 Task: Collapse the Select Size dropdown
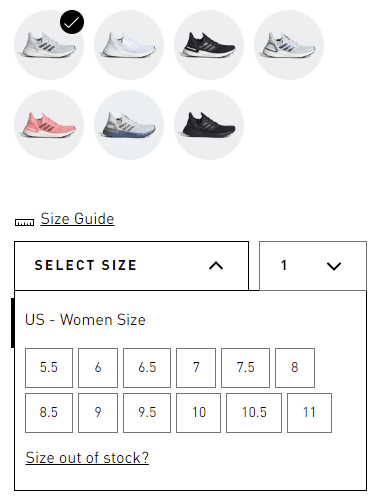(131, 266)
